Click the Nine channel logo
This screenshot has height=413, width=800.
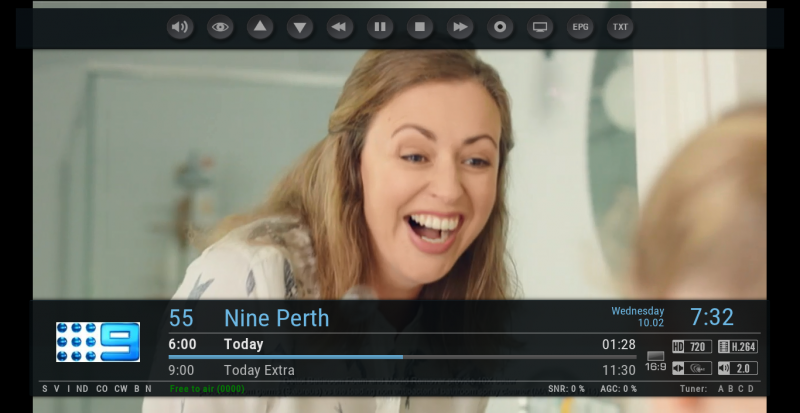pyautogui.click(x=97, y=342)
